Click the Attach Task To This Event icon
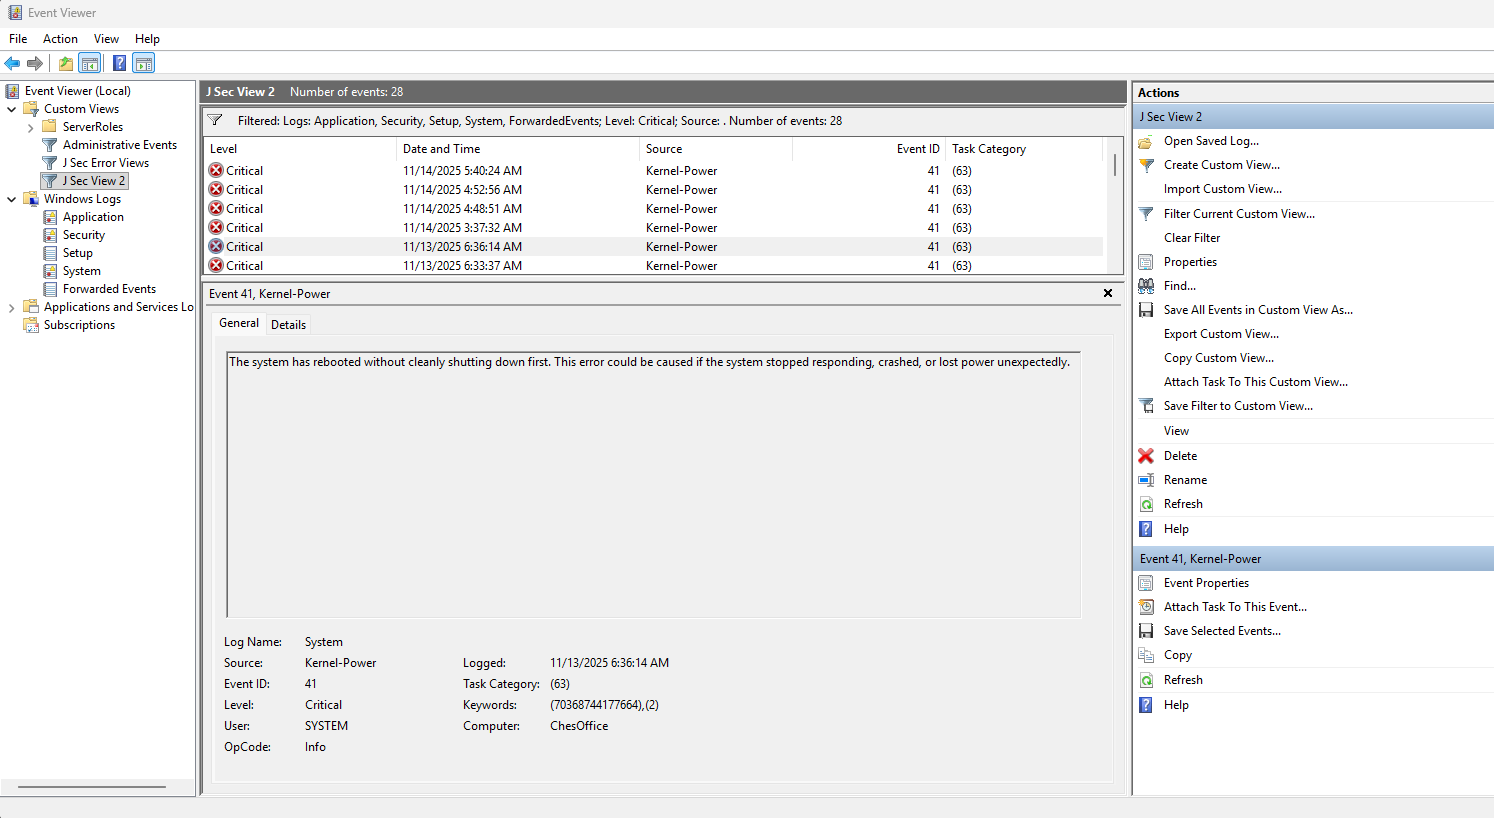Screen dimensions: 1494x818 (x=1146, y=607)
